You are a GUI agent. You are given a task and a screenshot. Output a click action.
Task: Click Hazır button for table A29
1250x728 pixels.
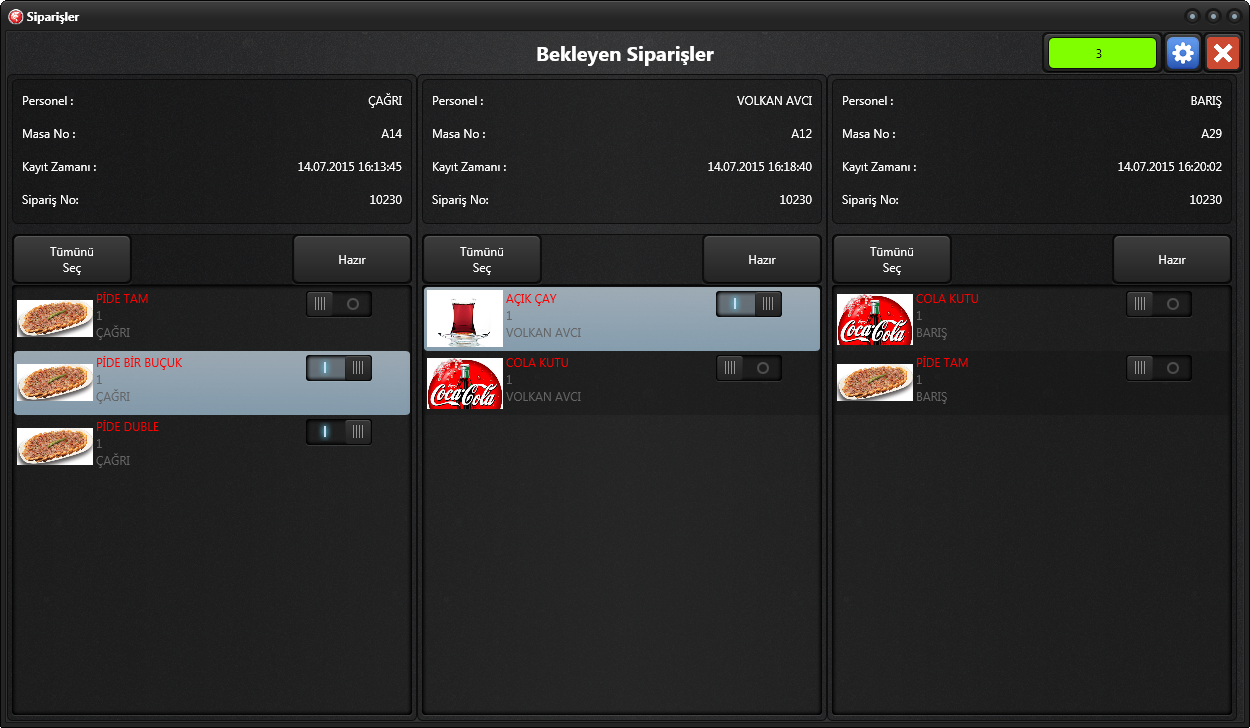tap(1172, 260)
